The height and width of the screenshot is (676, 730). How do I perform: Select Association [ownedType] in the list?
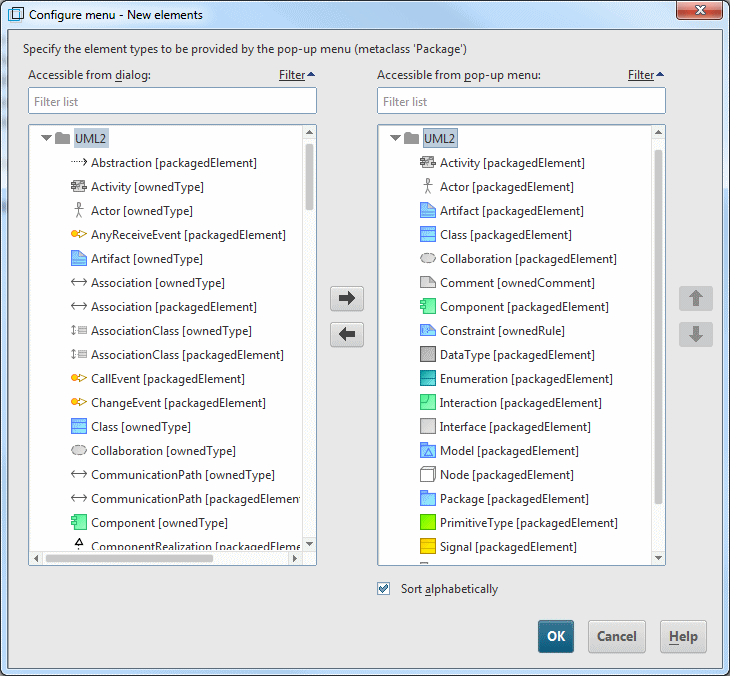click(158, 283)
